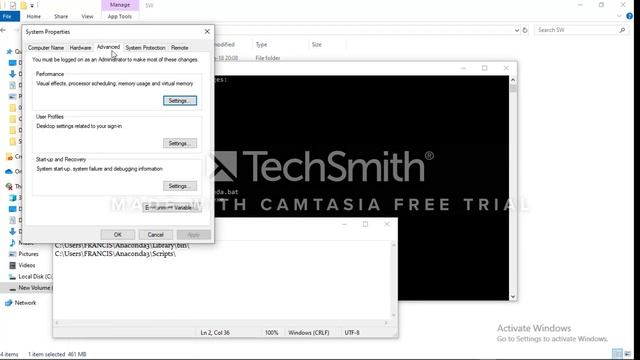Switch to the Computer Name tab

tap(46, 48)
